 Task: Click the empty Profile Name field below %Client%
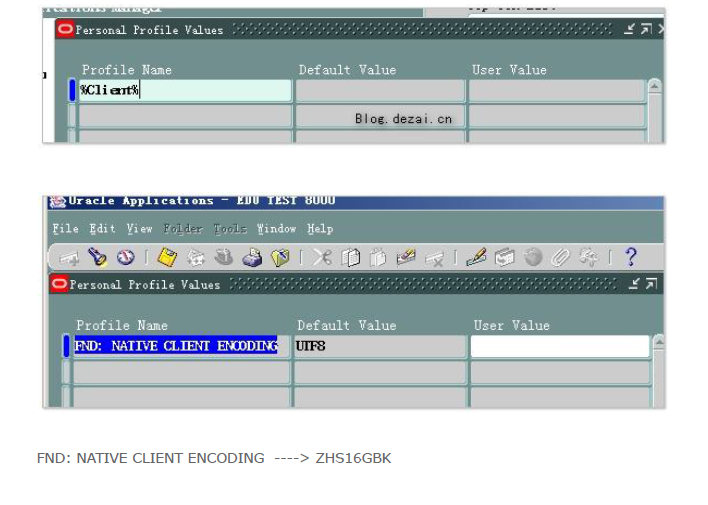tap(185, 116)
